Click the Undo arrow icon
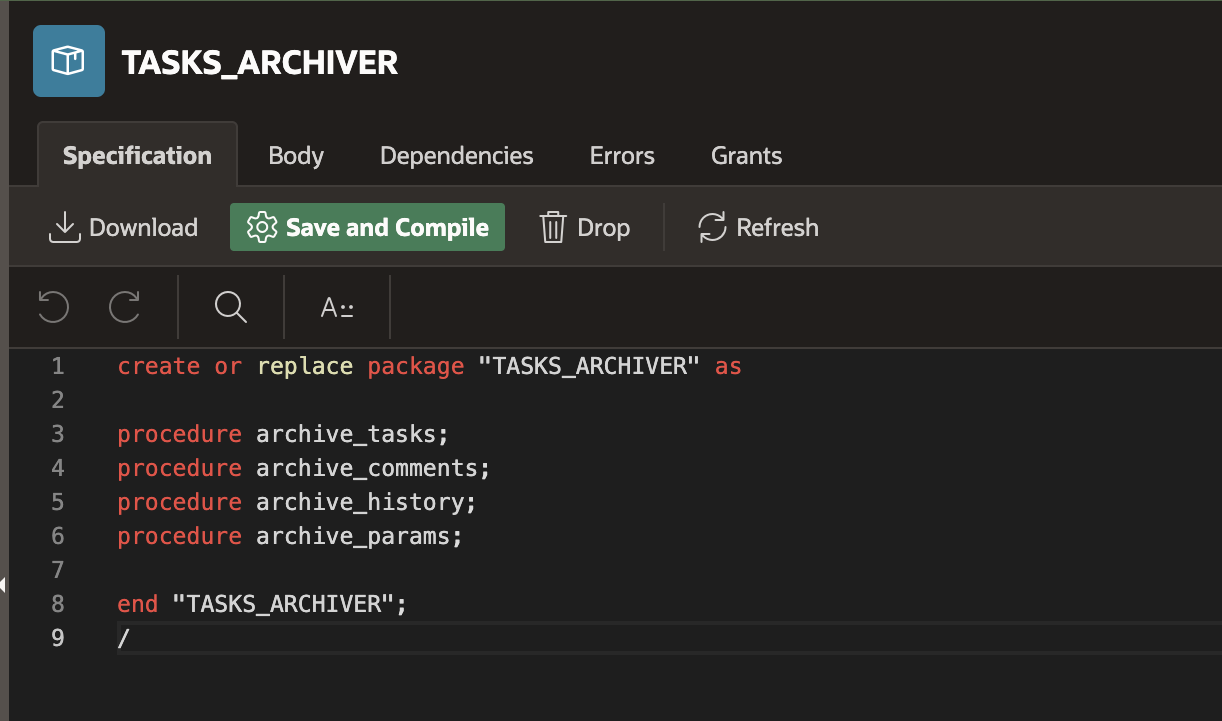Image resolution: width=1222 pixels, height=721 pixels. coord(53,307)
